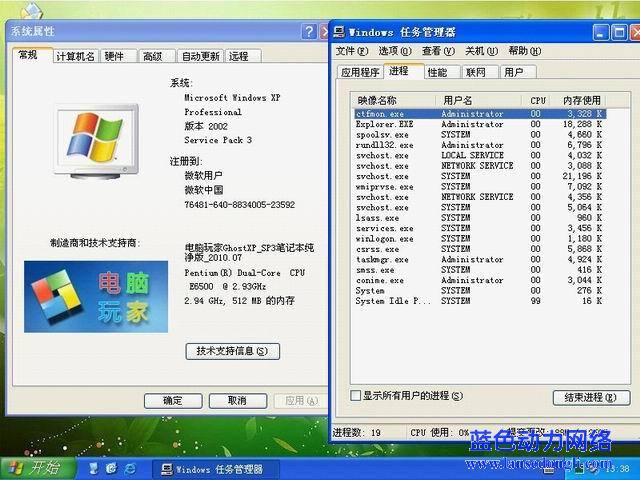Switch to the 应用程序 tab
Viewport: 640px width, 480px height.
pyautogui.click(x=360, y=72)
